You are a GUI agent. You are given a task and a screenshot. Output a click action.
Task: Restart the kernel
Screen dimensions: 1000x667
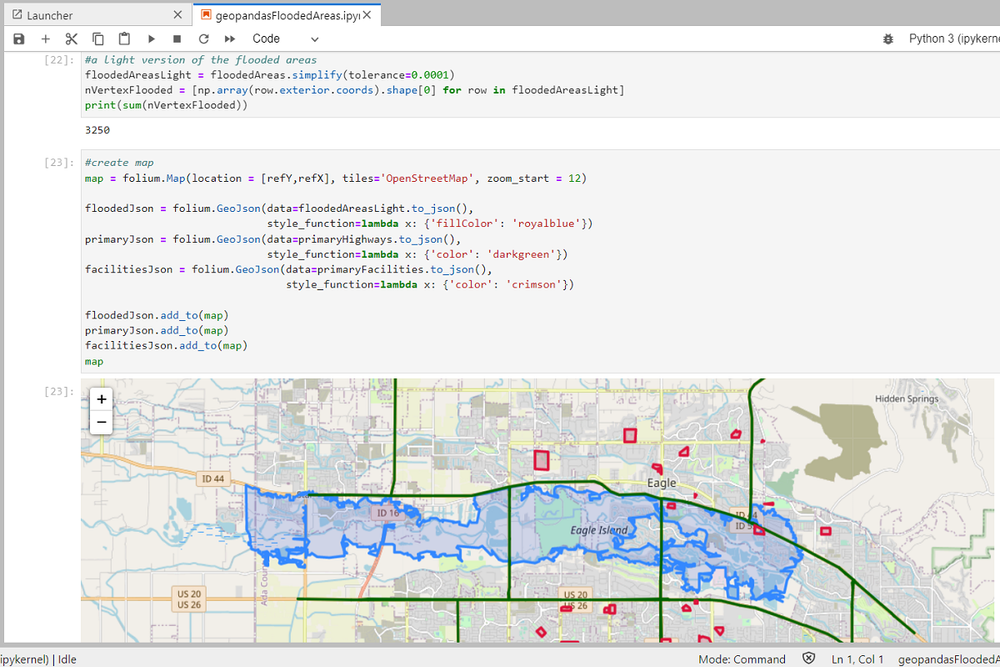click(203, 38)
